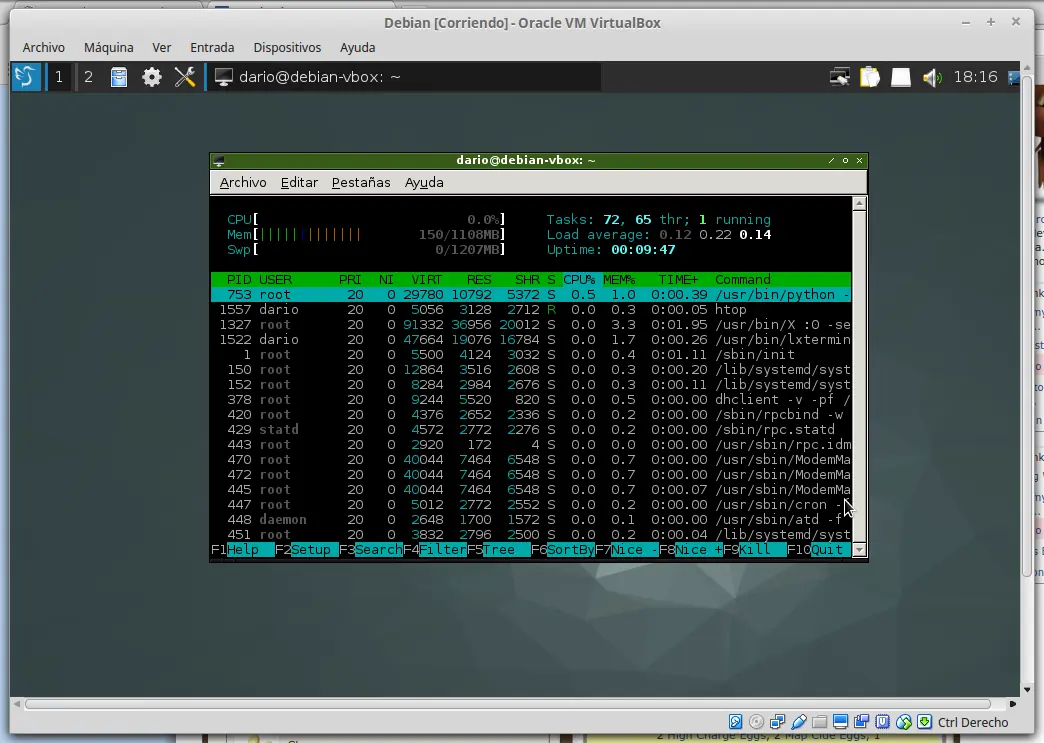Click the USB devices indicator icon
This screenshot has height=743, width=1044.
798,722
